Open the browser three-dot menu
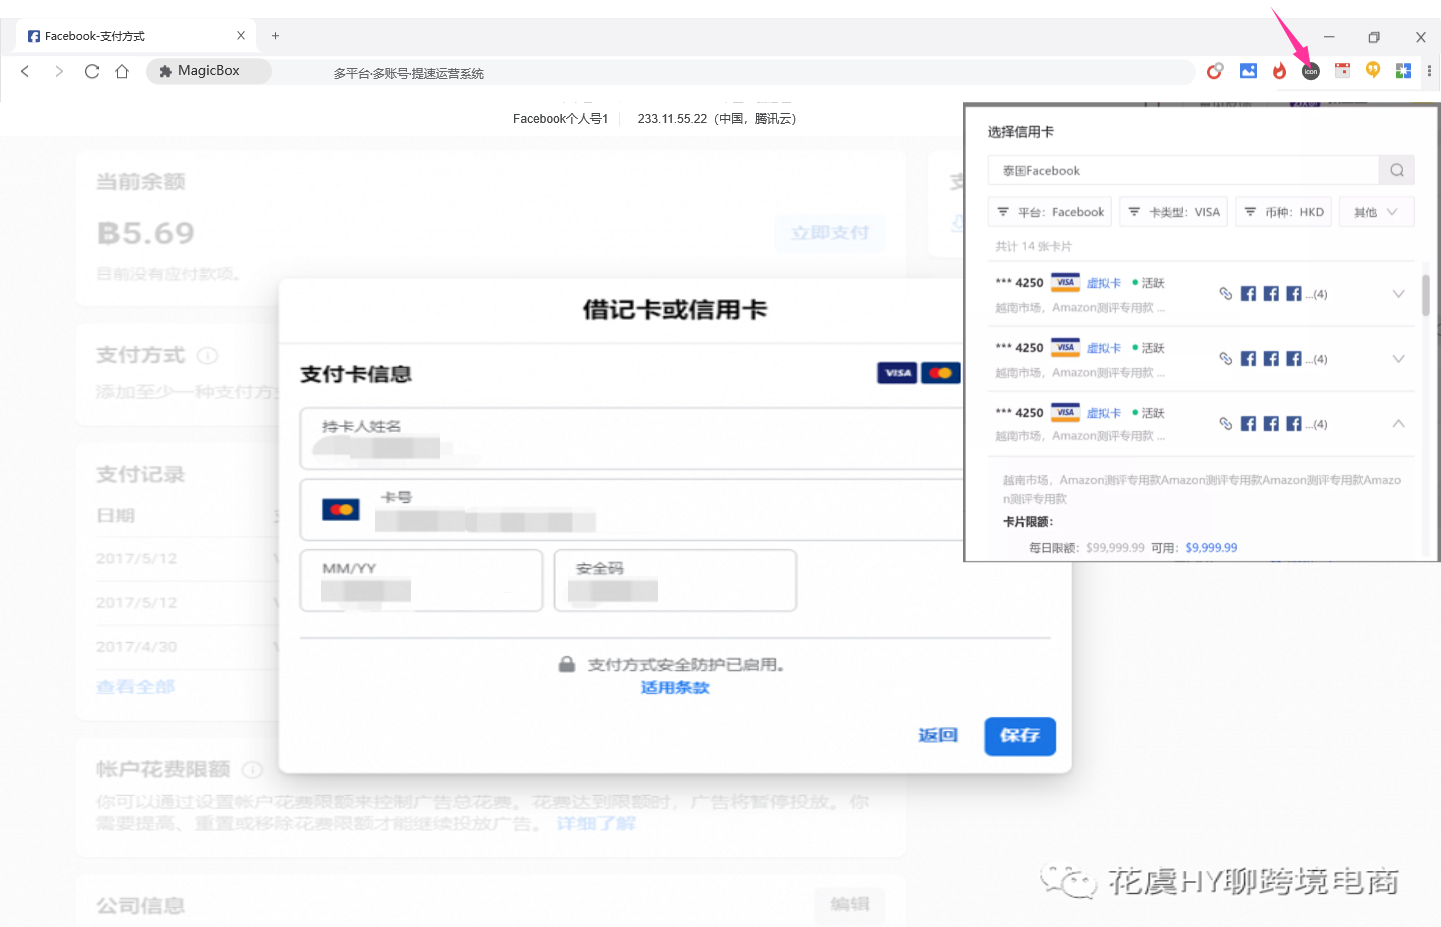The width and height of the screenshot is (1441, 927). (x=1429, y=71)
